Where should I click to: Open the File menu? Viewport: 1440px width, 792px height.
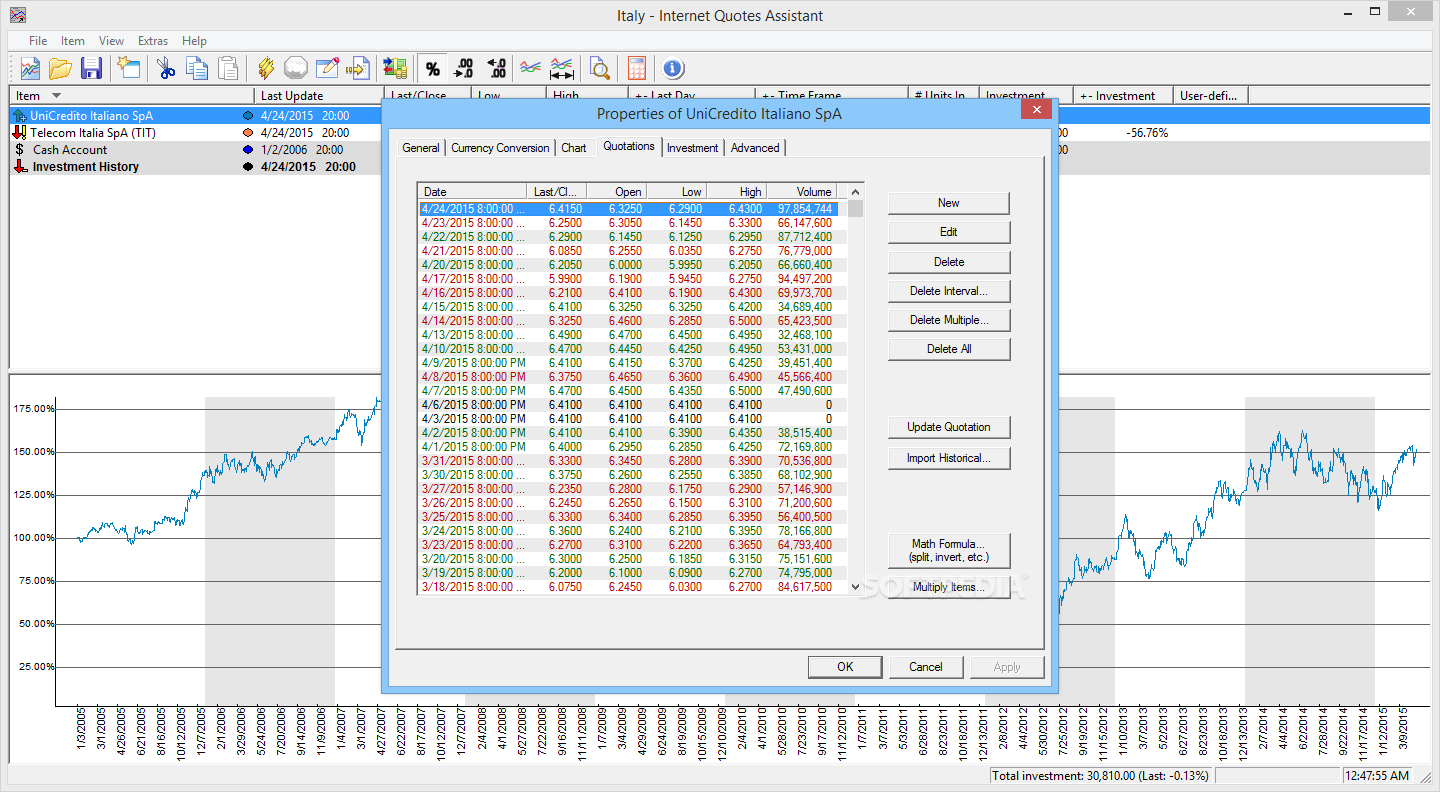pyautogui.click(x=38, y=41)
